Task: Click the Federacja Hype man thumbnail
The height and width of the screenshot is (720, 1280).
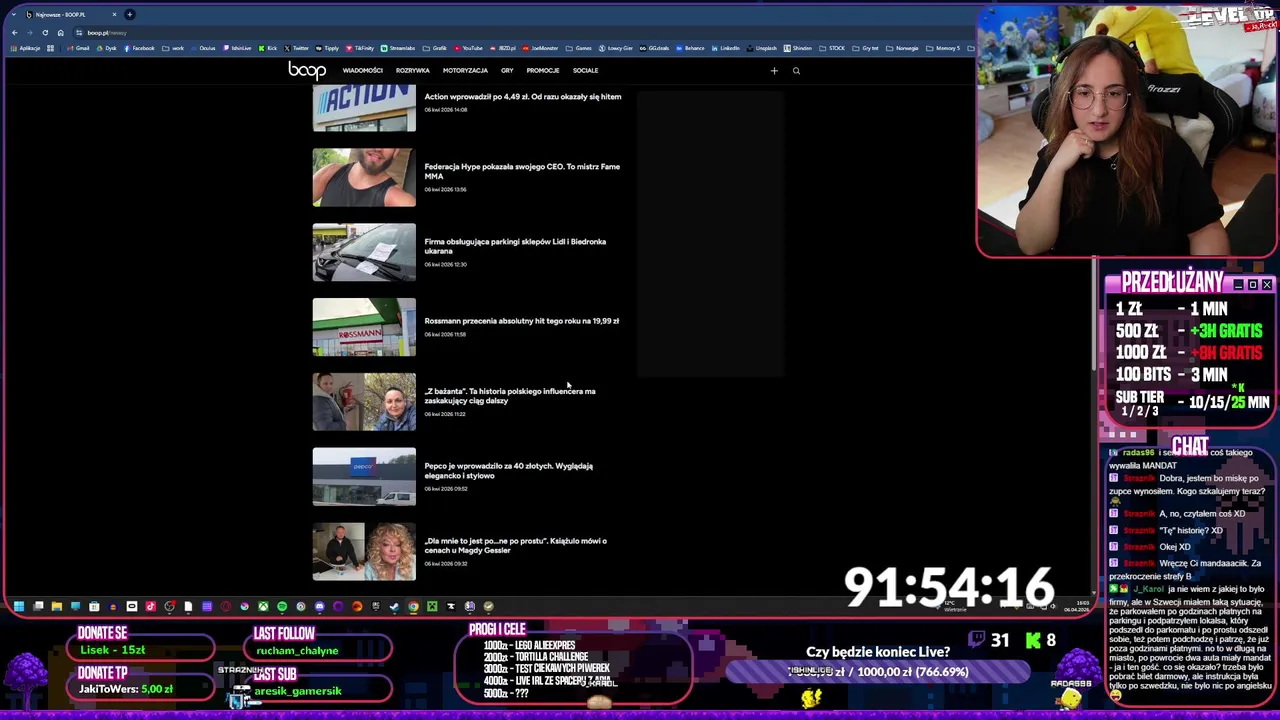Action: coord(364,177)
